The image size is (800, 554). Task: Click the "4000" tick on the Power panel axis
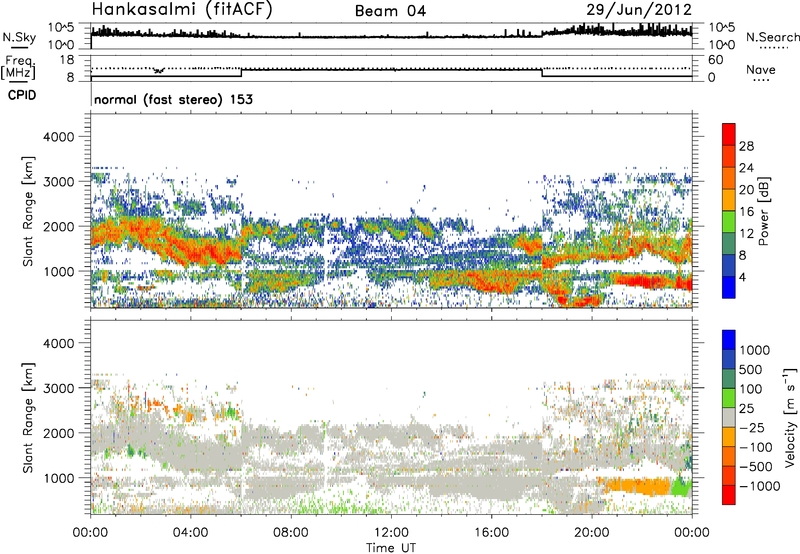(x=58, y=137)
